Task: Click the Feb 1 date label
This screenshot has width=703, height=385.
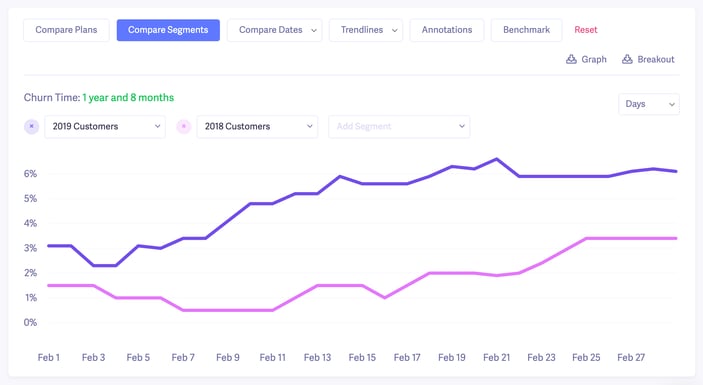Action: coord(48,358)
